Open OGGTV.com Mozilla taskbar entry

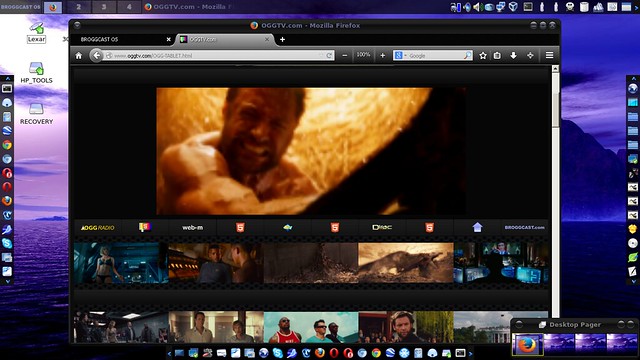(x=188, y=7)
